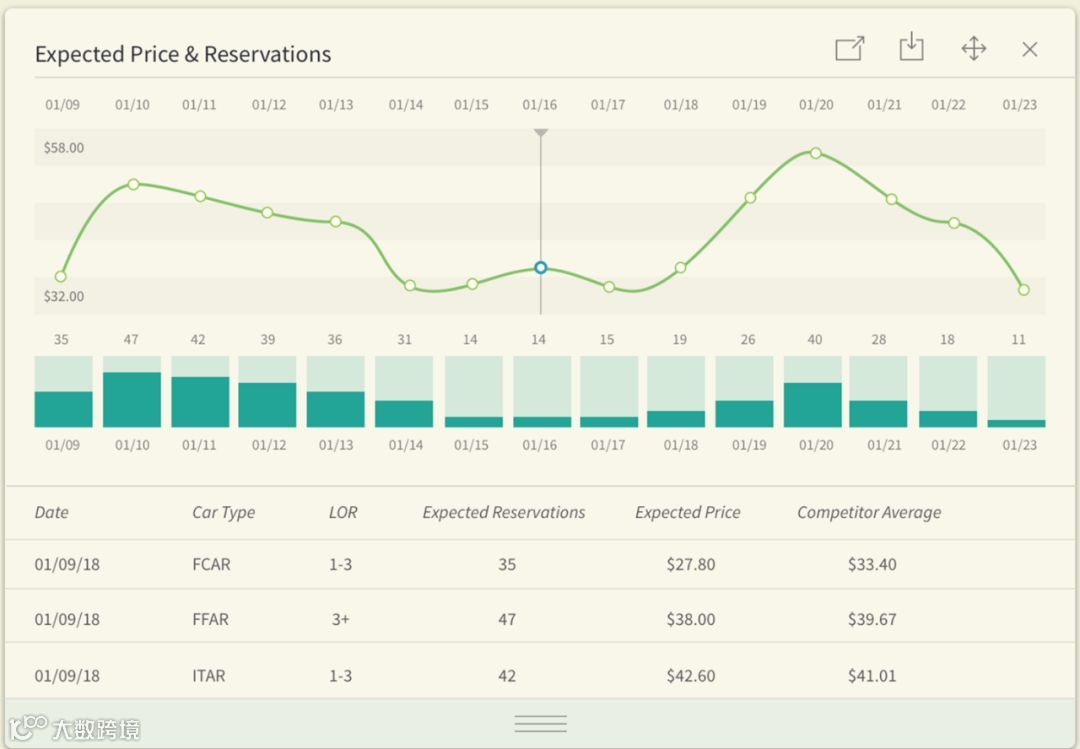1080x749 pixels.
Task: Click the Car Type column header
Action: [x=223, y=512]
